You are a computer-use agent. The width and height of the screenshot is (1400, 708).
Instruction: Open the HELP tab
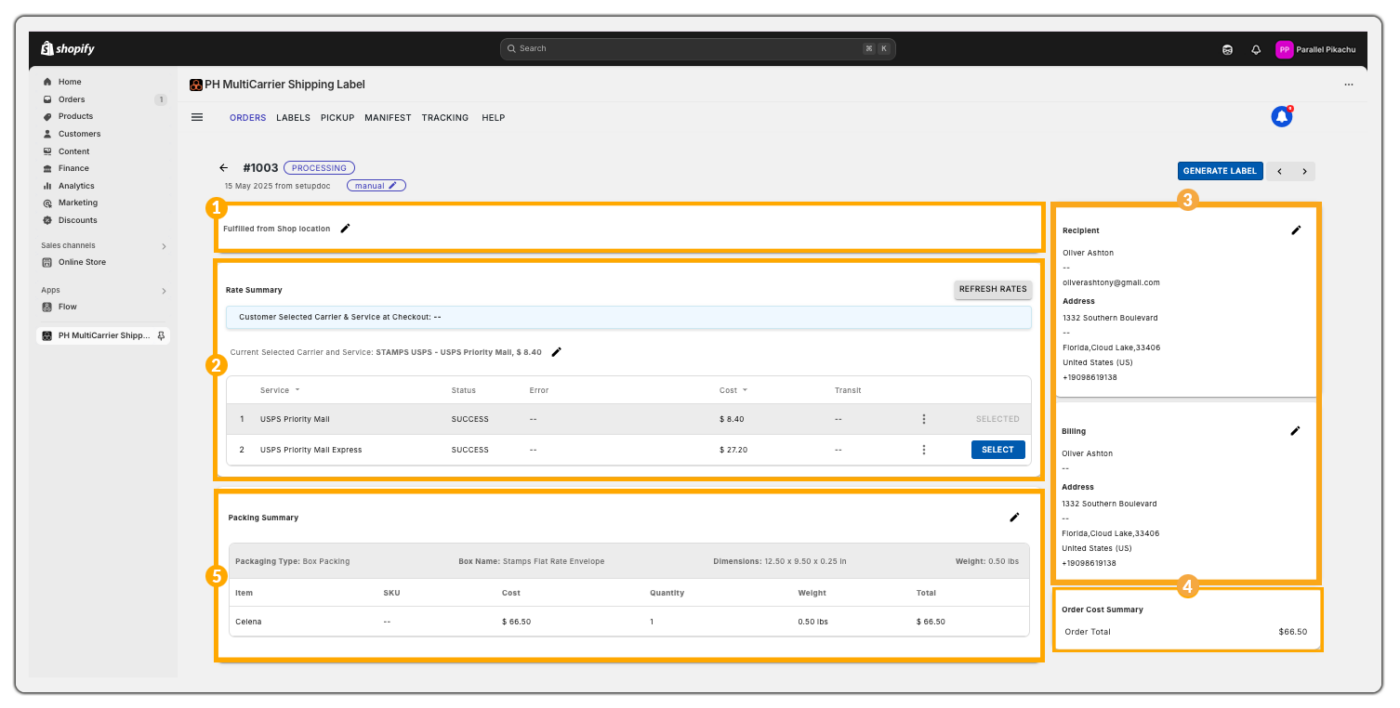click(x=493, y=118)
